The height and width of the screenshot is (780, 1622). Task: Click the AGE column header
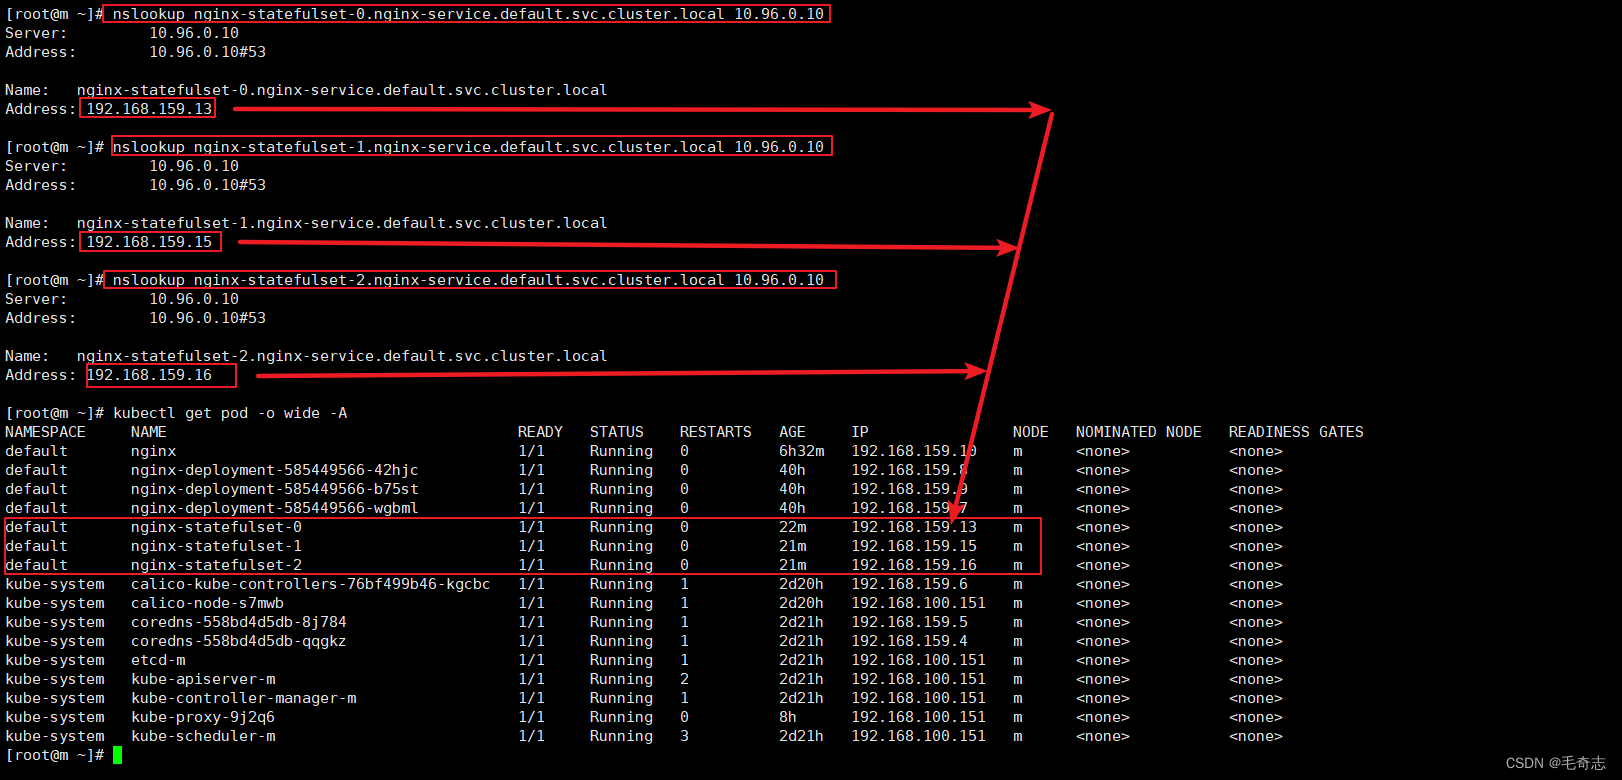pyautogui.click(x=792, y=432)
